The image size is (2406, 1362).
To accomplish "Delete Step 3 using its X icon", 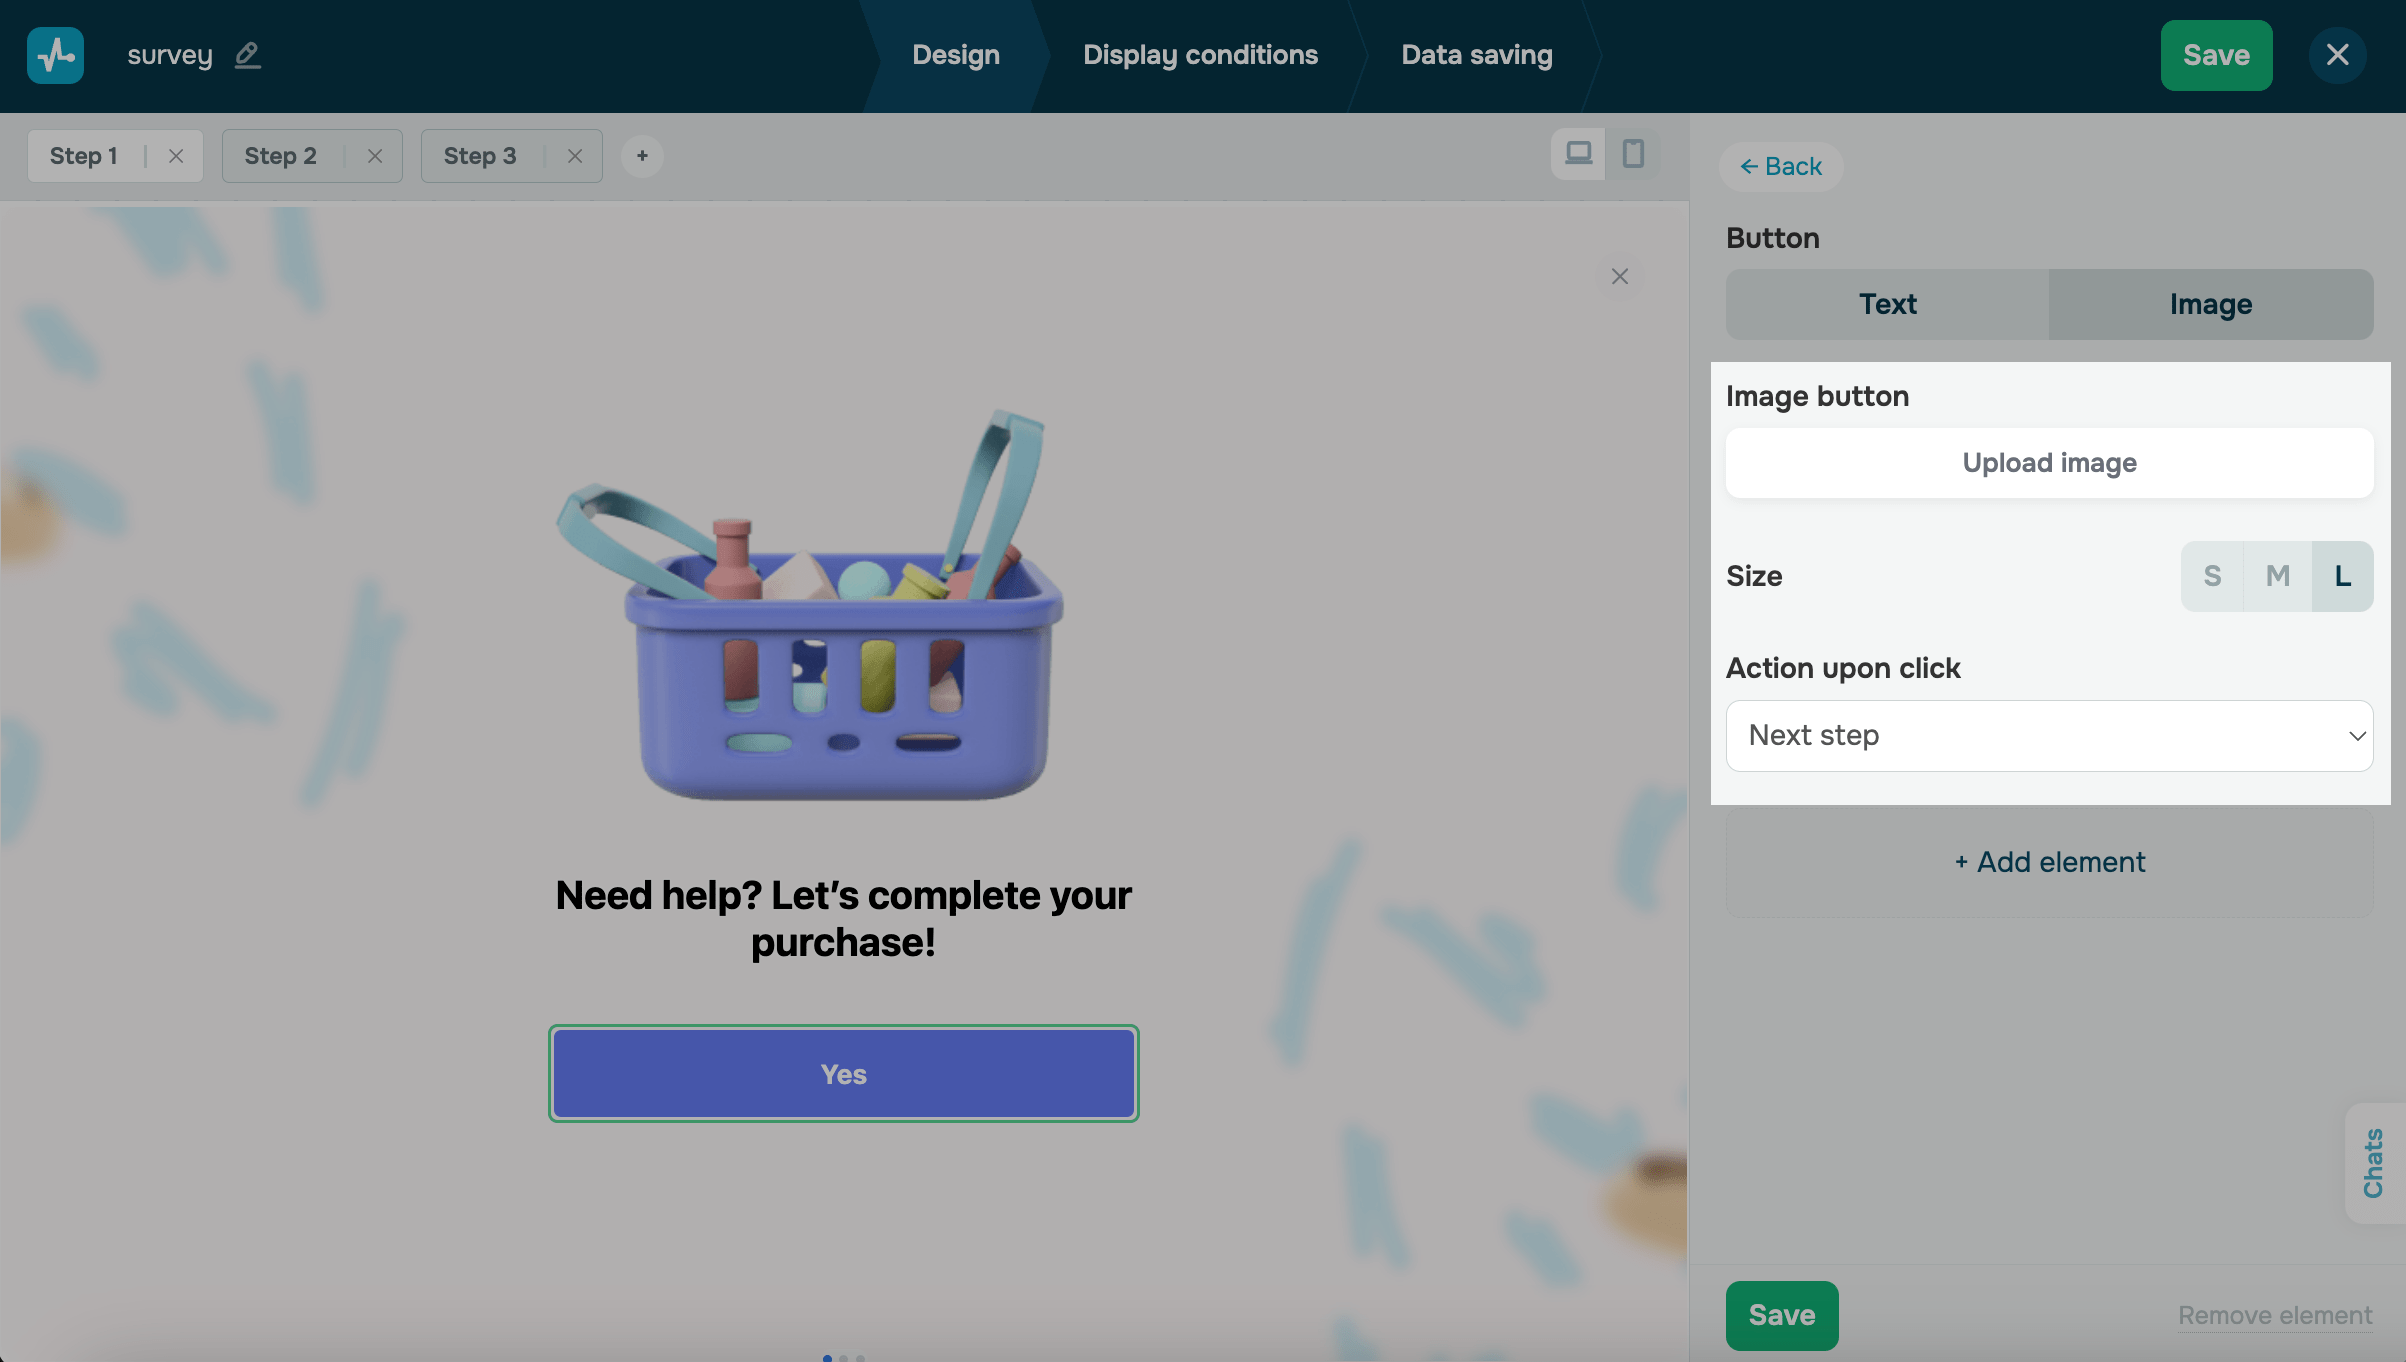I will 575,156.
